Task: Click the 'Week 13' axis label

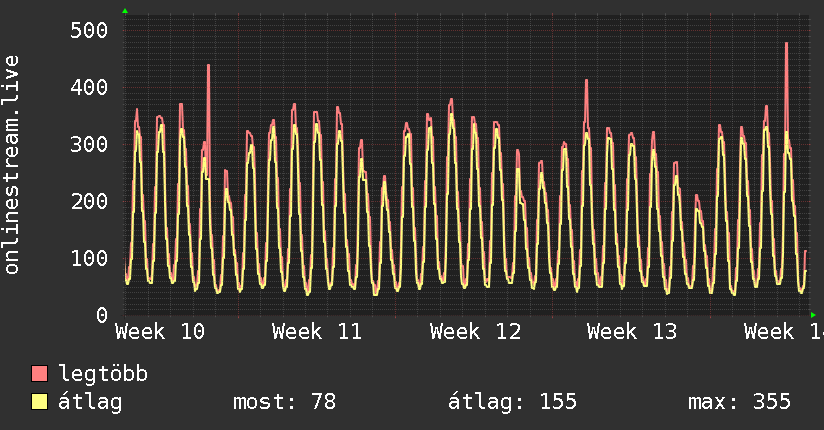Action: (632, 332)
